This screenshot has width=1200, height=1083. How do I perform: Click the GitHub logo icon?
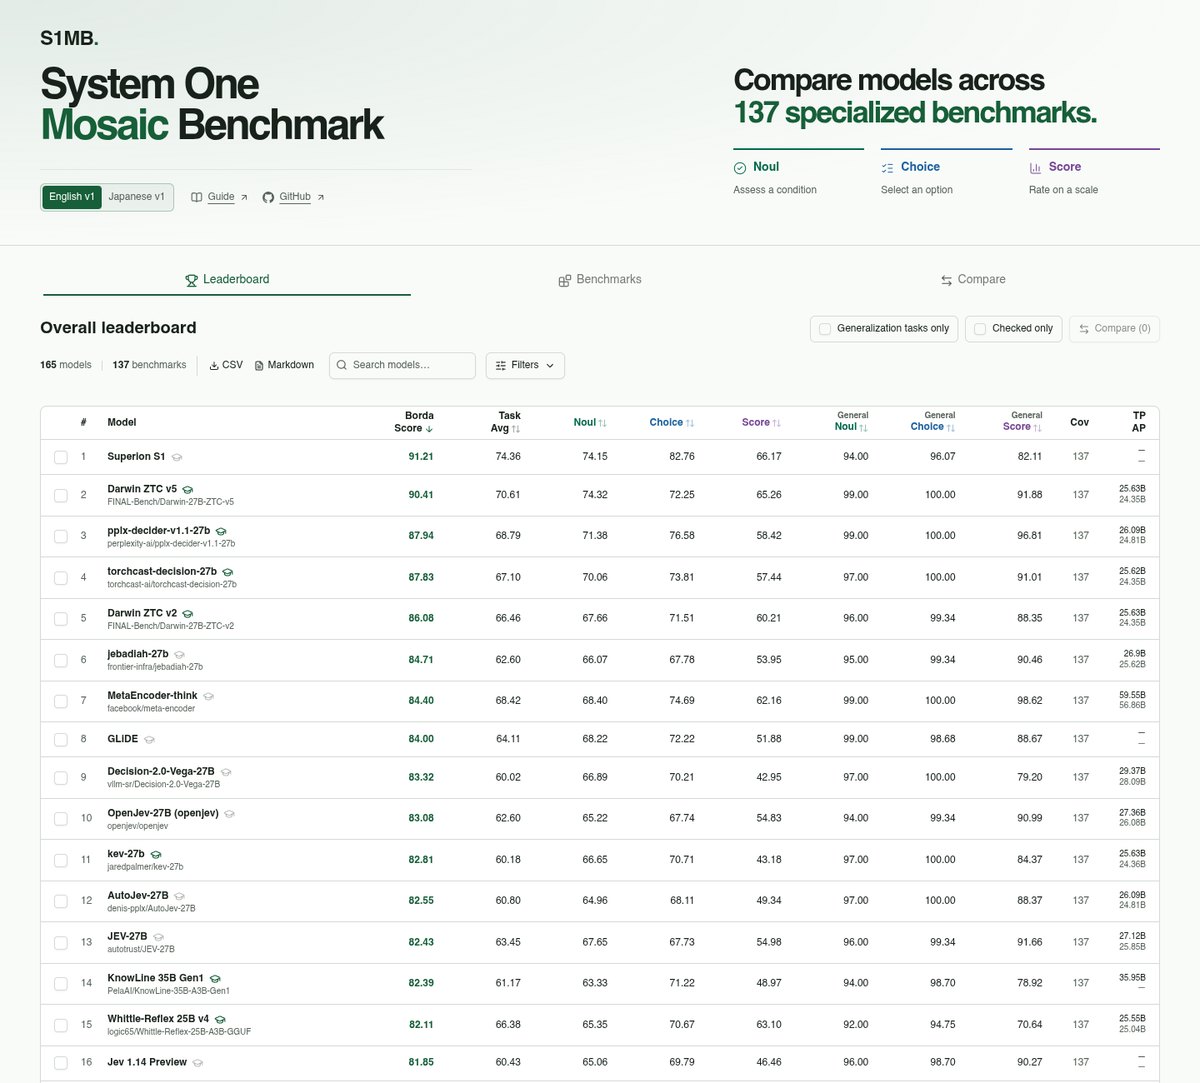click(x=268, y=197)
